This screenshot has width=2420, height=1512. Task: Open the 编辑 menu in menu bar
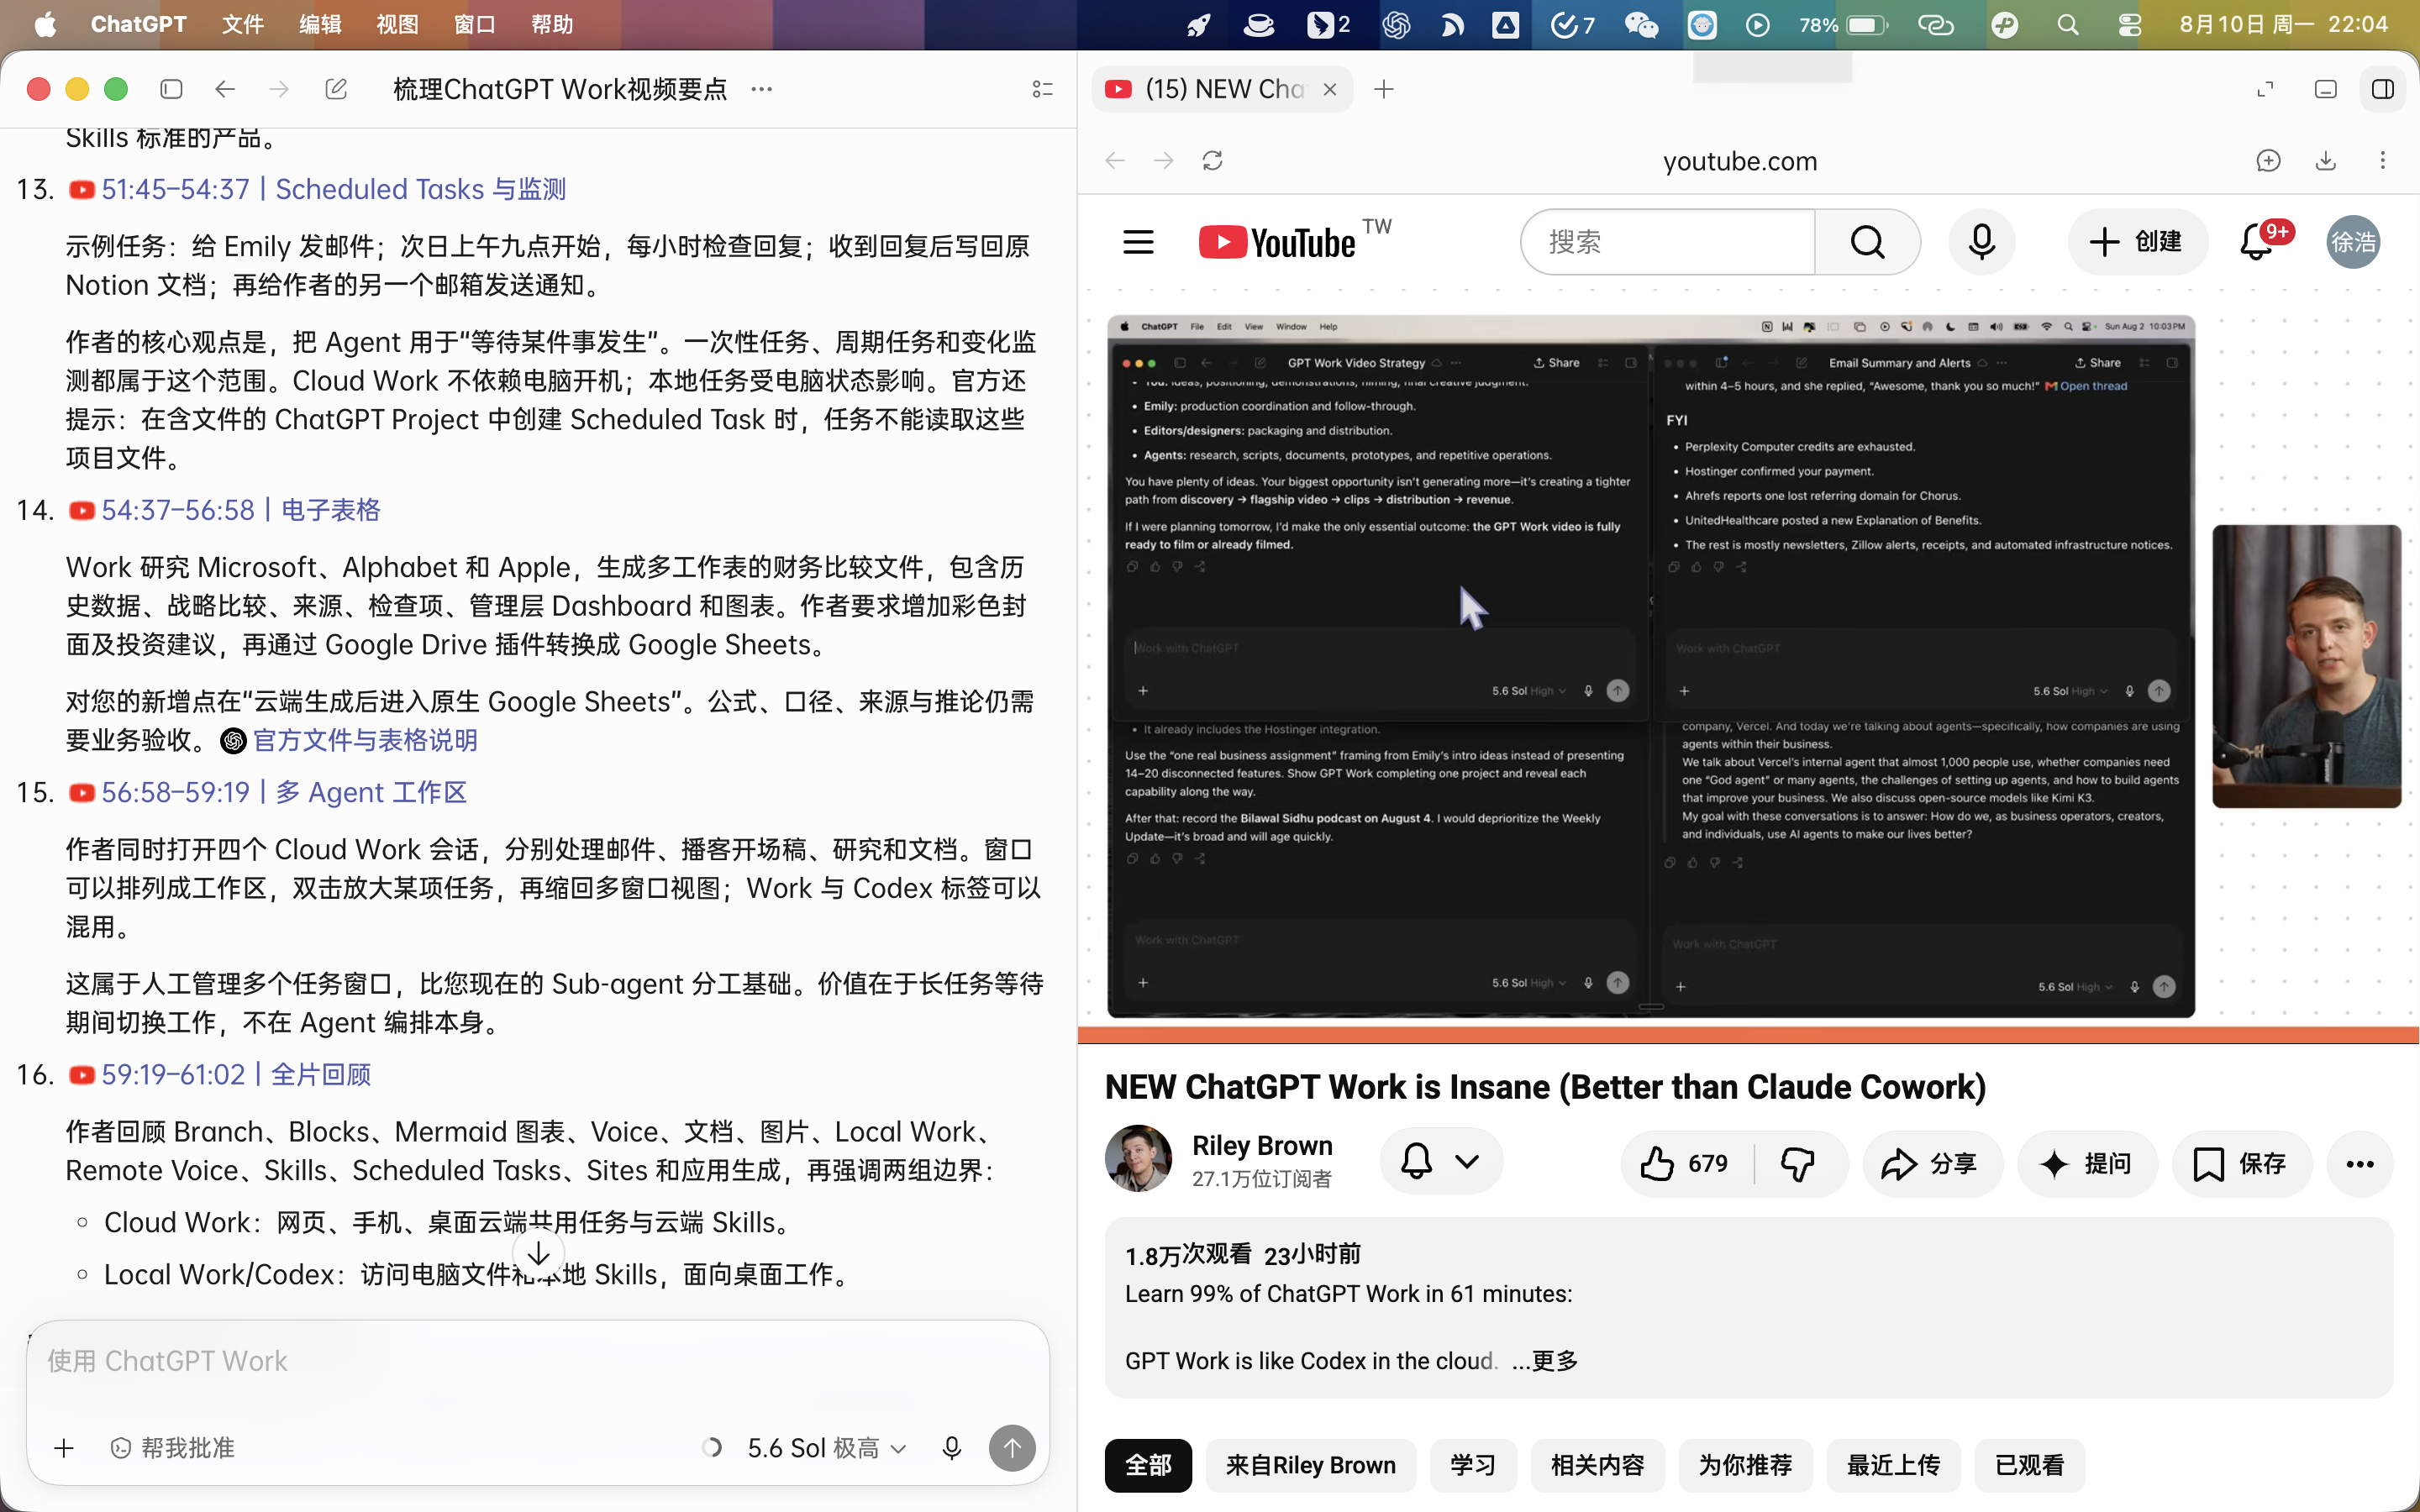(320, 24)
